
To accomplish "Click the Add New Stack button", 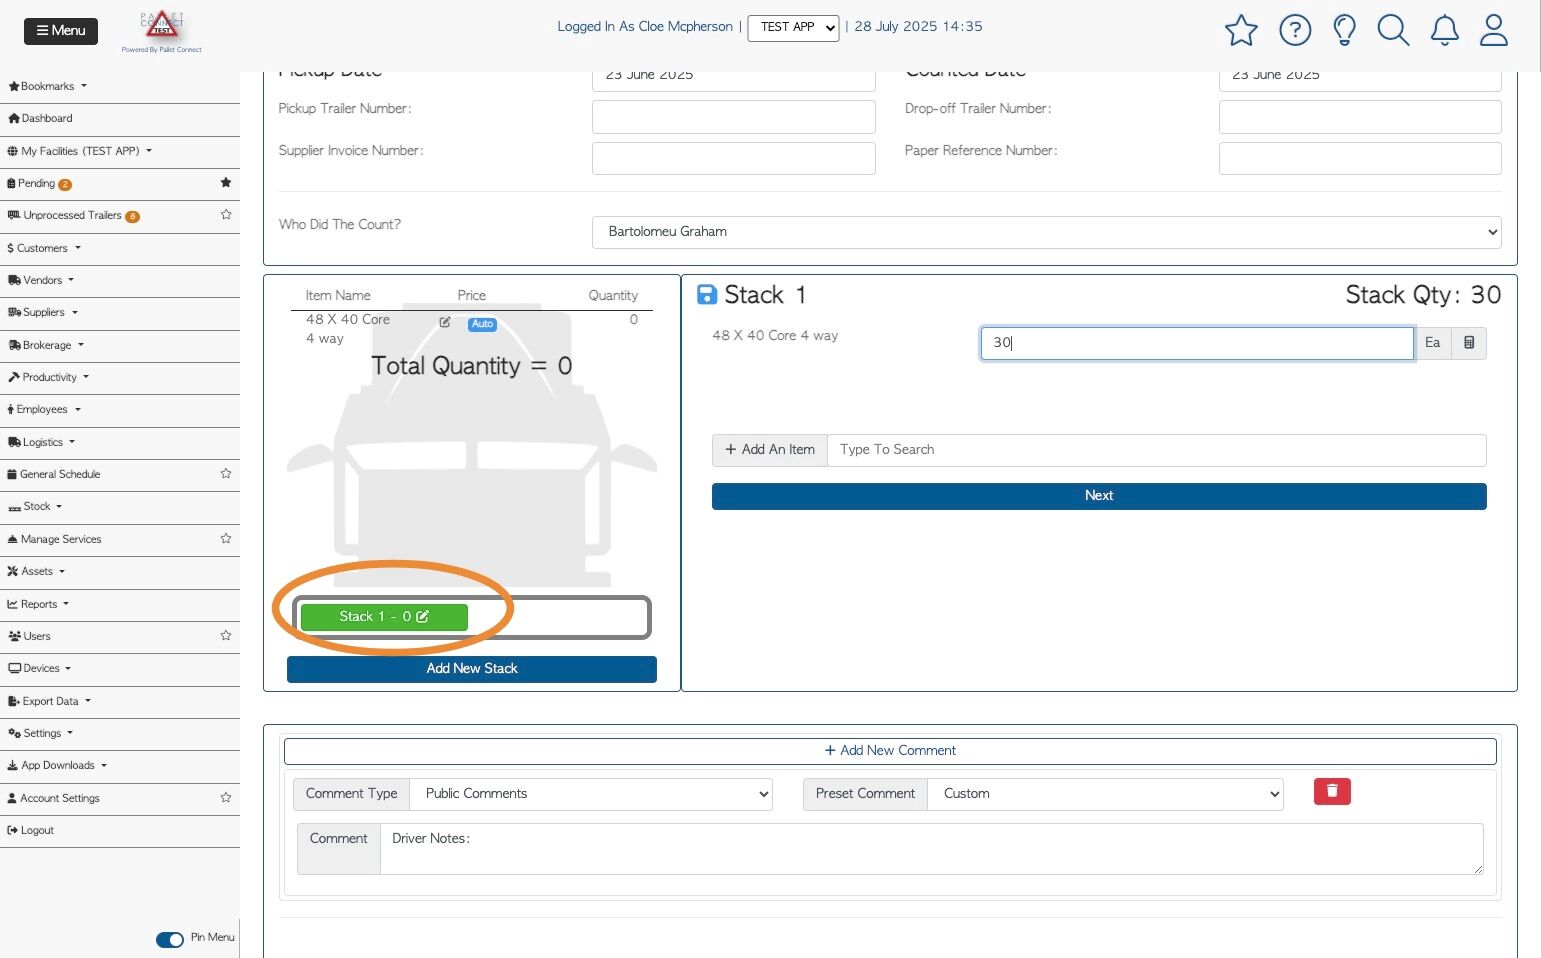I will point(471,669).
